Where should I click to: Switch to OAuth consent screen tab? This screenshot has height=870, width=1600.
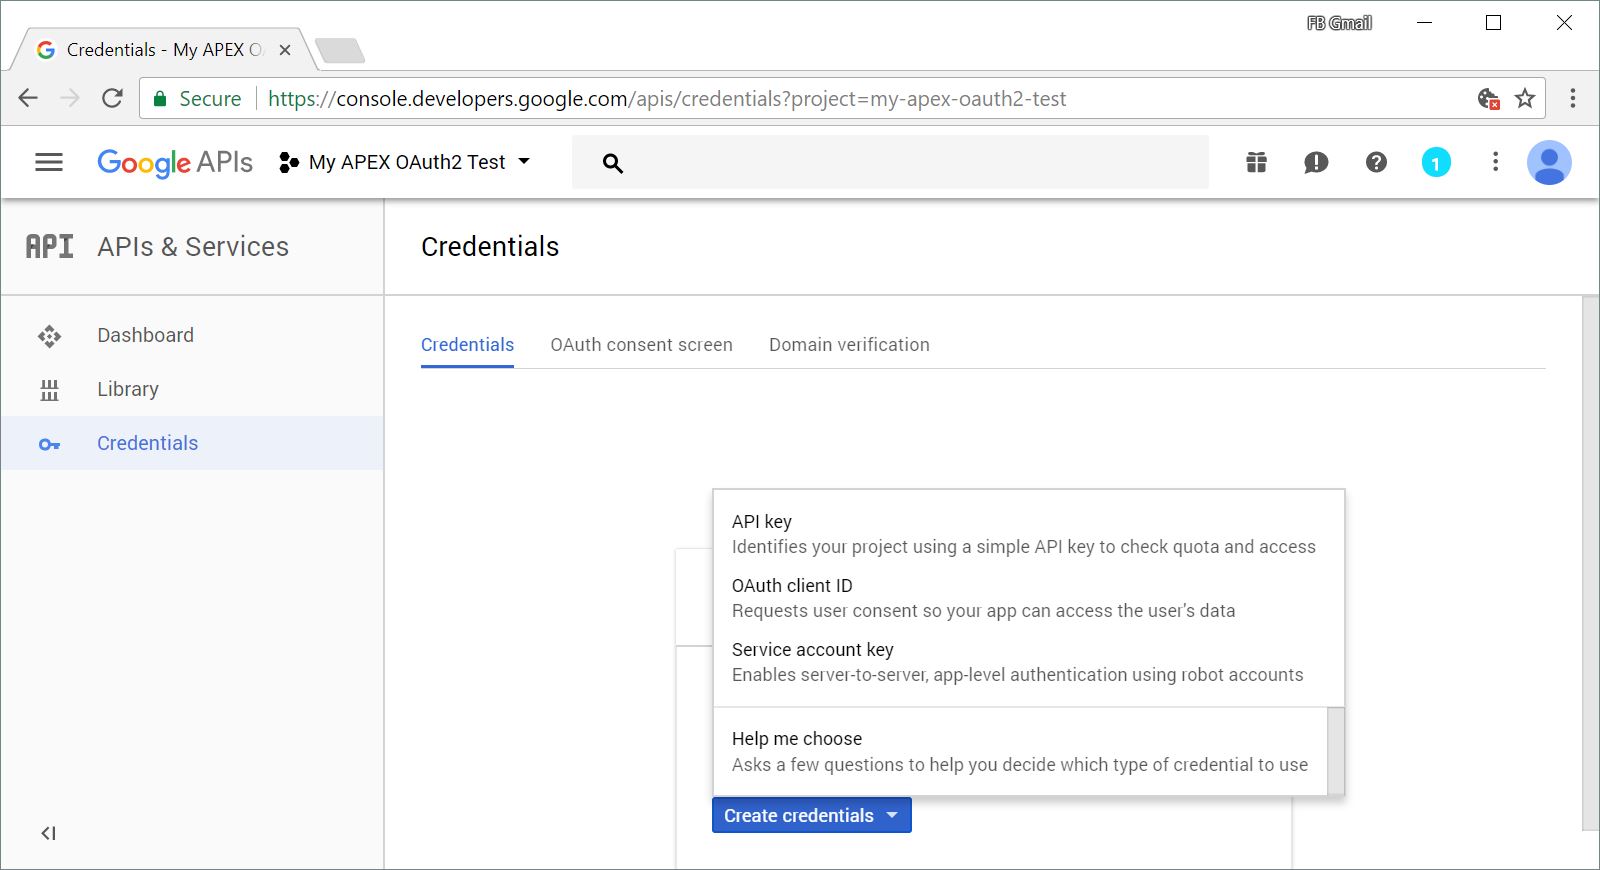641,345
